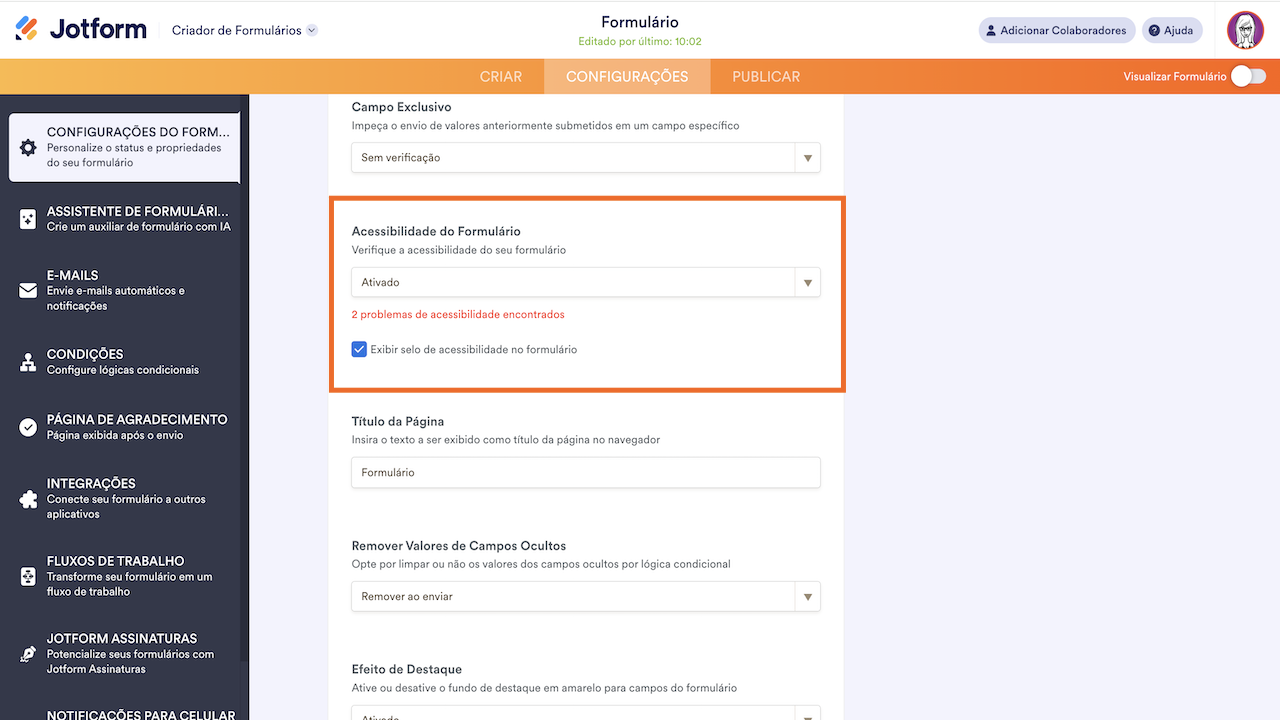Open Remover Valores de Campos Ocultos dropdown
The width and height of the screenshot is (1280, 720).
point(585,597)
